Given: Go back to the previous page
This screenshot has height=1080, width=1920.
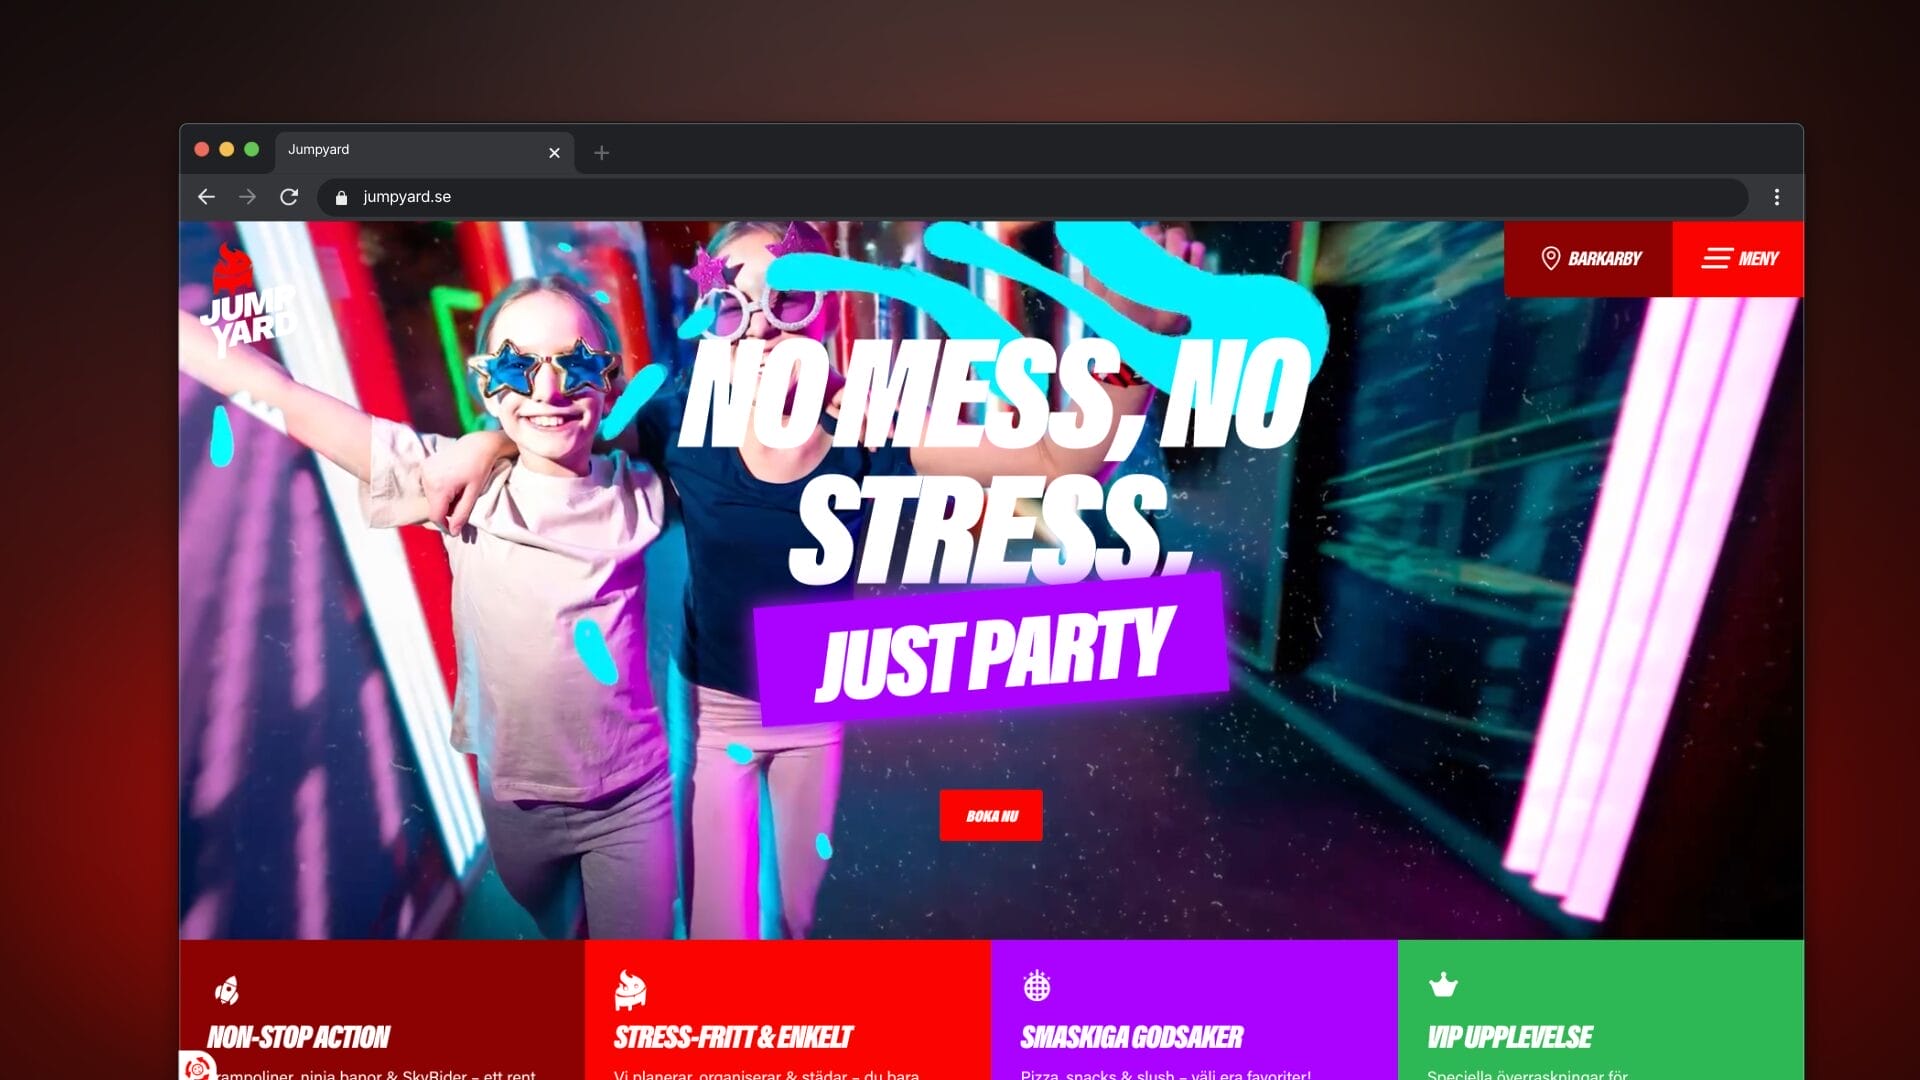Looking at the screenshot, I should point(206,197).
